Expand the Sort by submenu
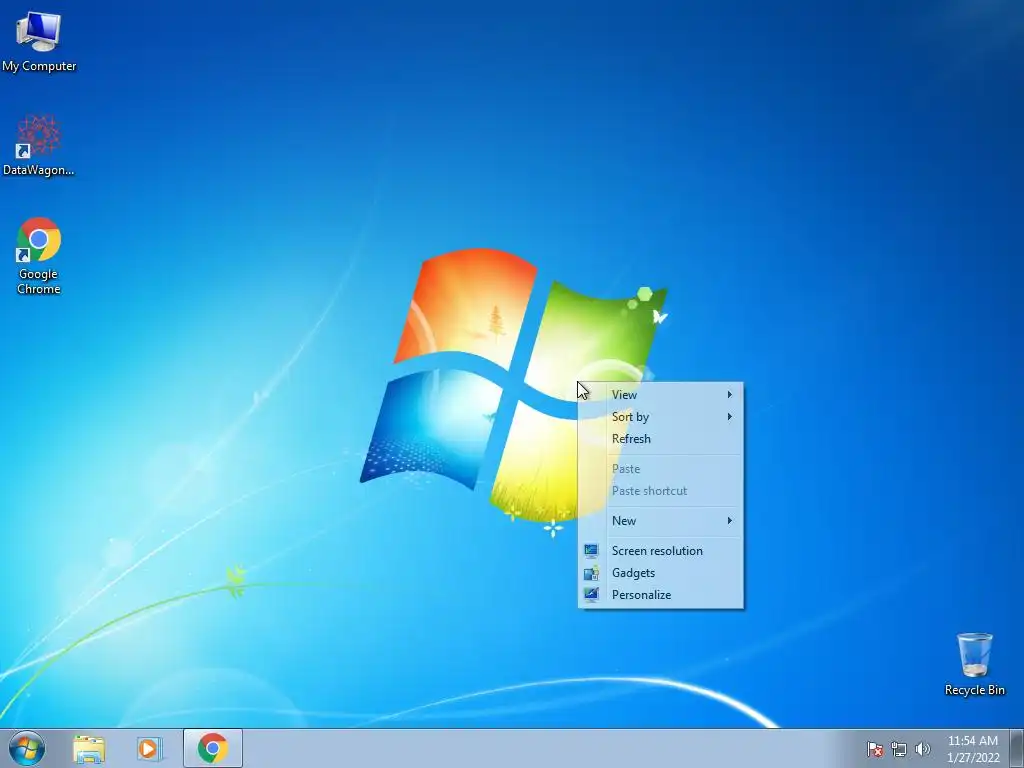Screen dimensions: 1024x768 coord(660,417)
